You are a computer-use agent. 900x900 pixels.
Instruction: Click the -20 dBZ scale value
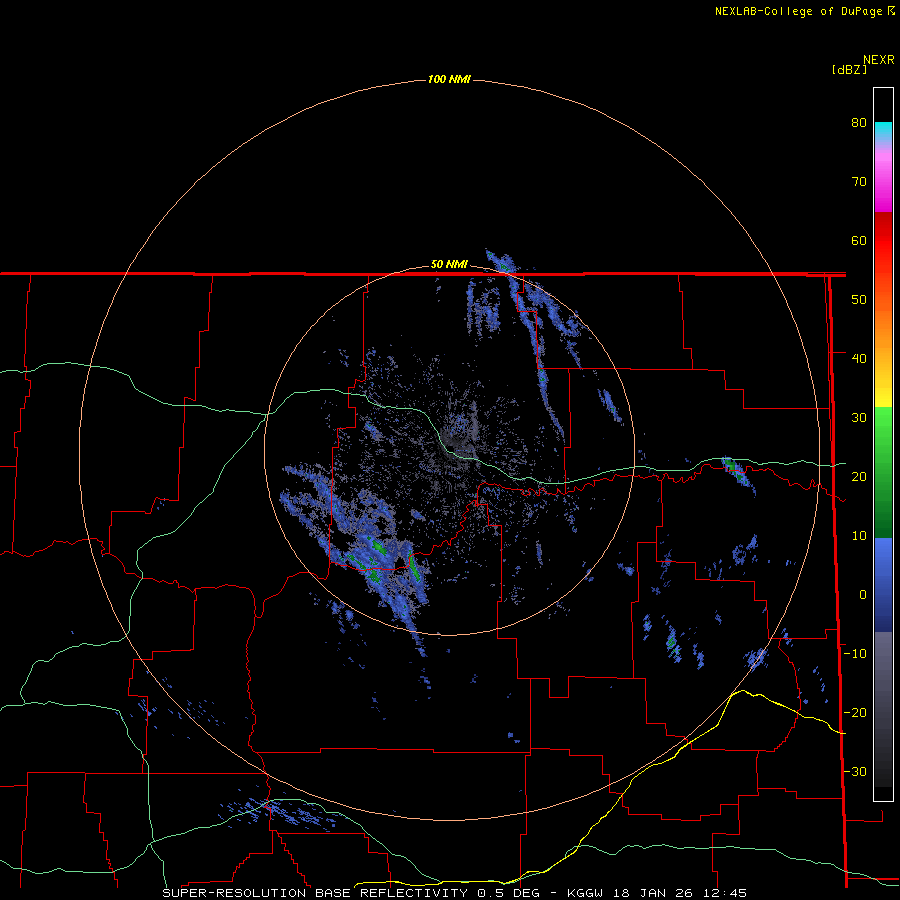point(855,713)
